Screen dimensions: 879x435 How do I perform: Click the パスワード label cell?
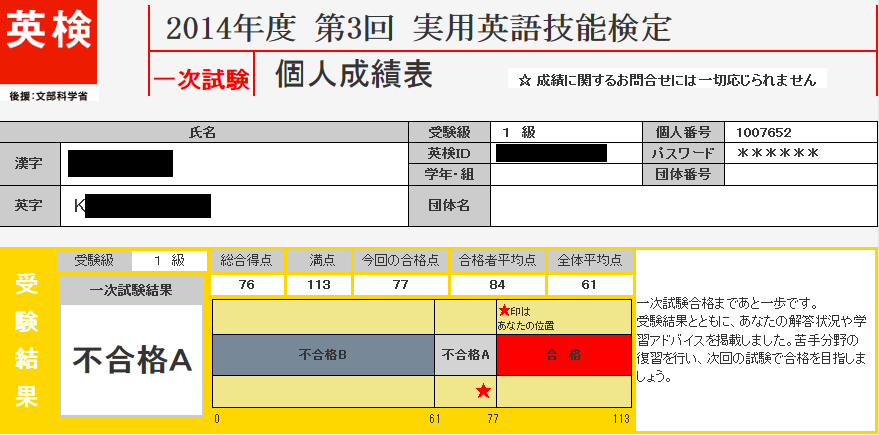pos(683,153)
